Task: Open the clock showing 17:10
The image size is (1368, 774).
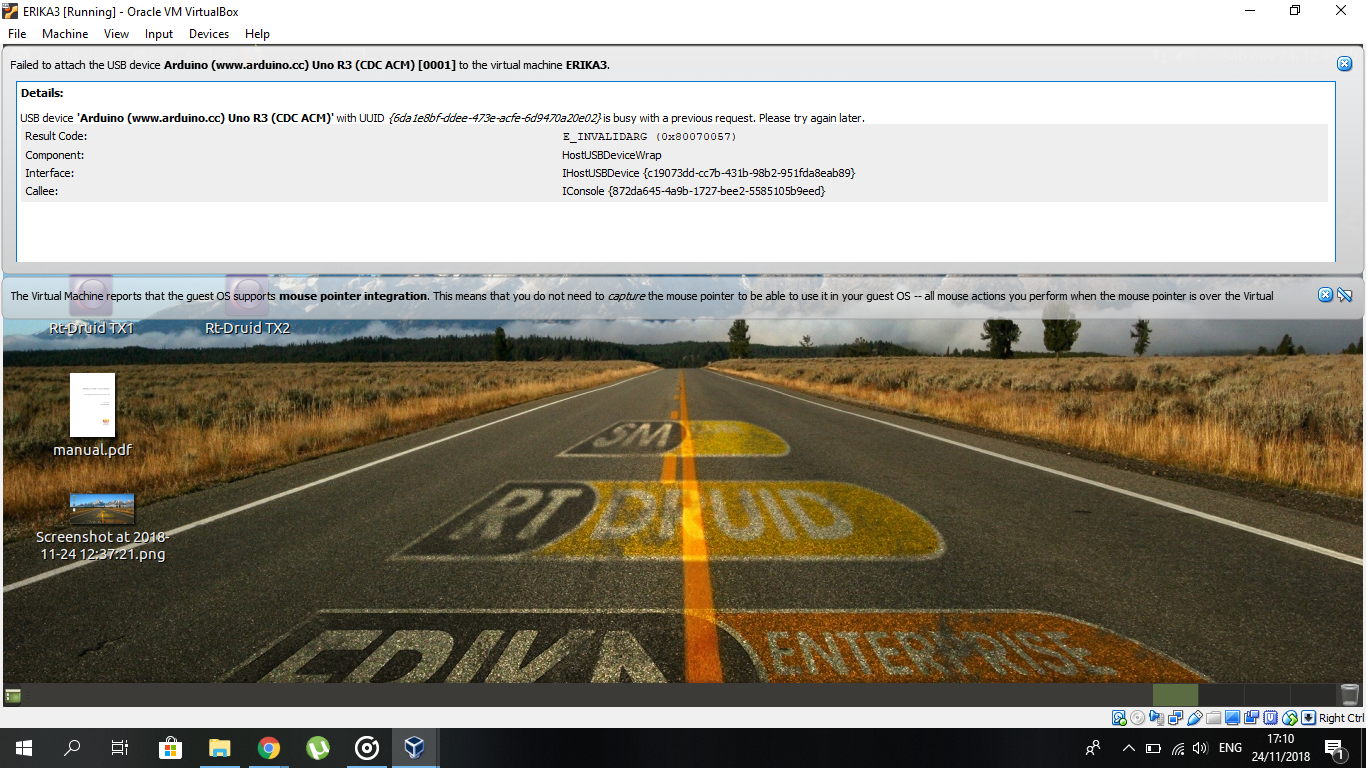Action: click(1281, 748)
